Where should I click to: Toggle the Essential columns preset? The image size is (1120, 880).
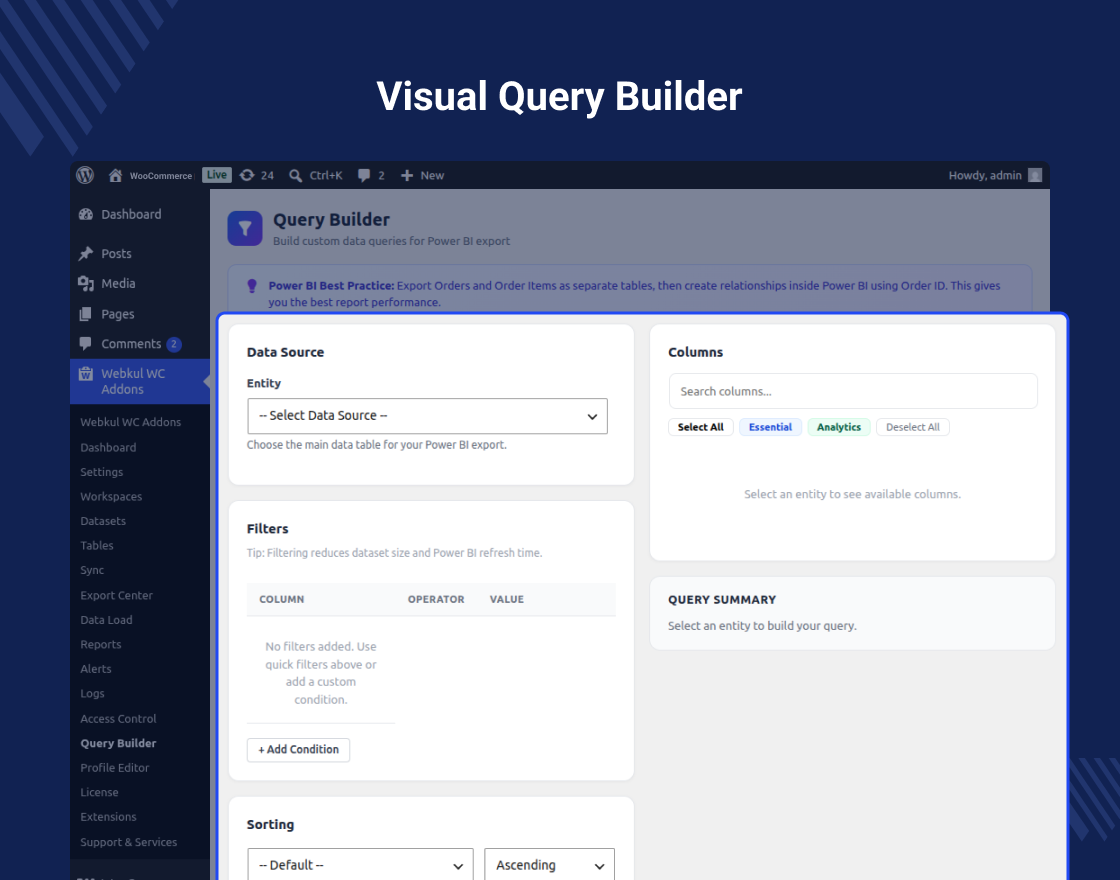pyautogui.click(x=770, y=427)
